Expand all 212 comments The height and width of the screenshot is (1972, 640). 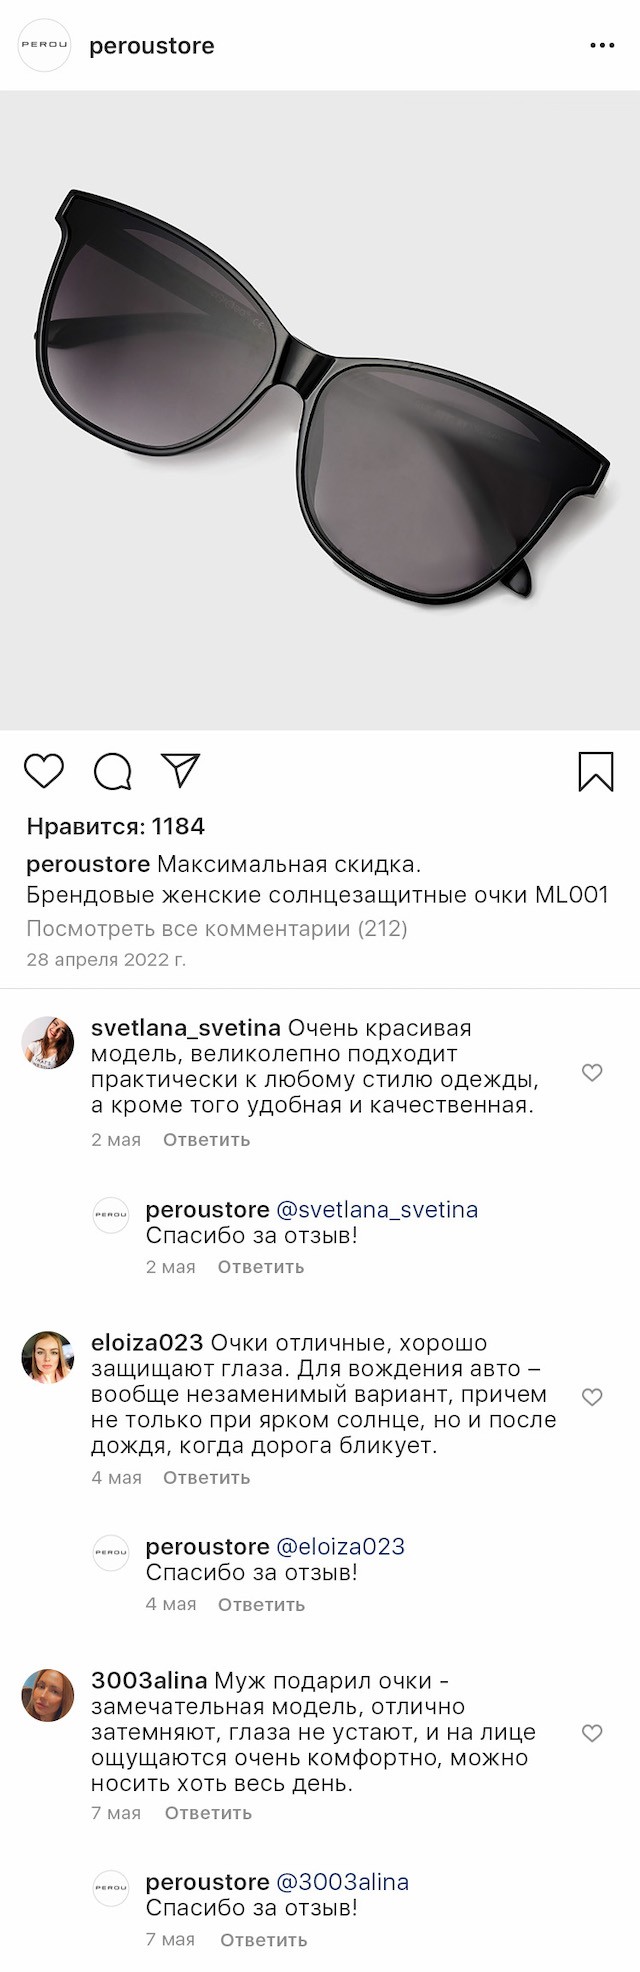pos(217,928)
